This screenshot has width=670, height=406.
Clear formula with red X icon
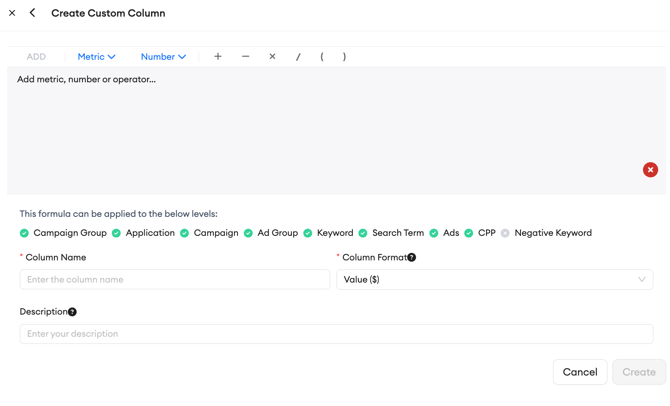(650, 170)
